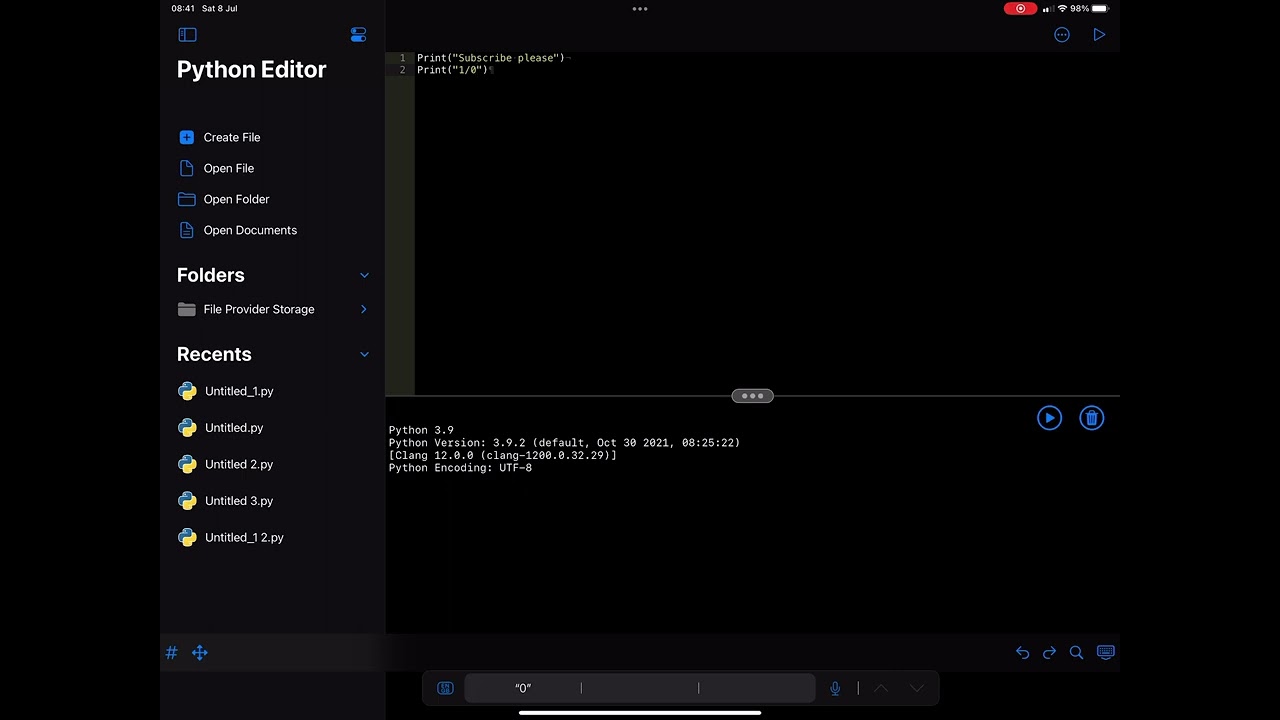Open recent file Untitled_1.py
The image size is (1280, 720).
click(x=239, y=391)
